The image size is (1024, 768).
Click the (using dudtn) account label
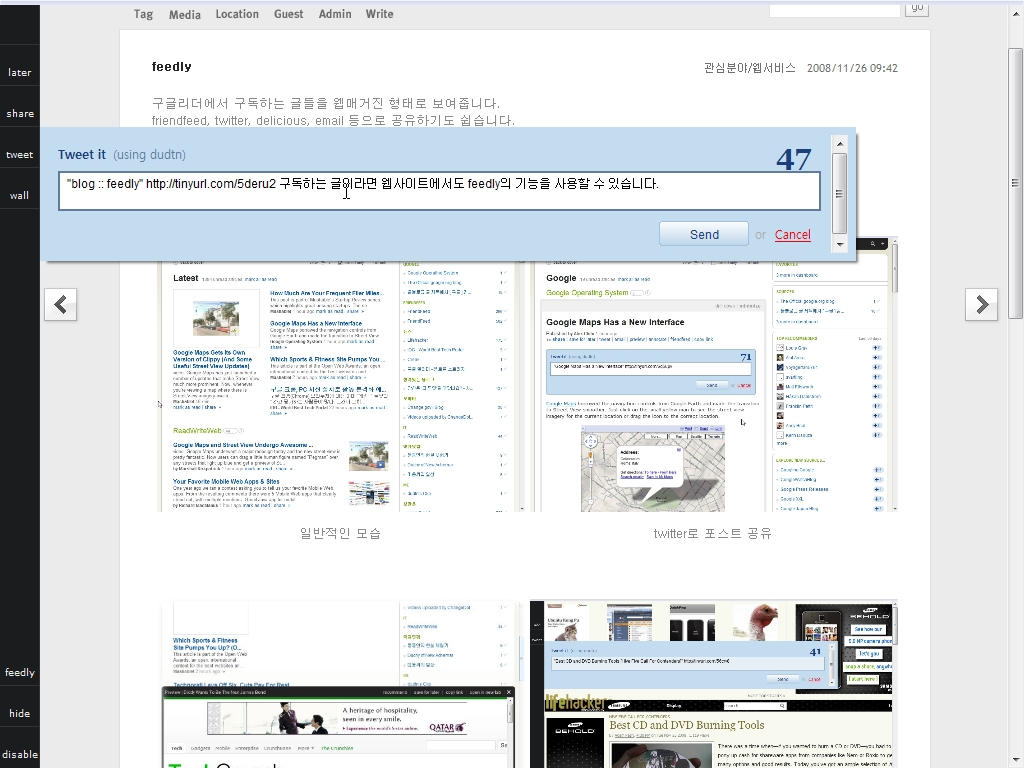150,155
